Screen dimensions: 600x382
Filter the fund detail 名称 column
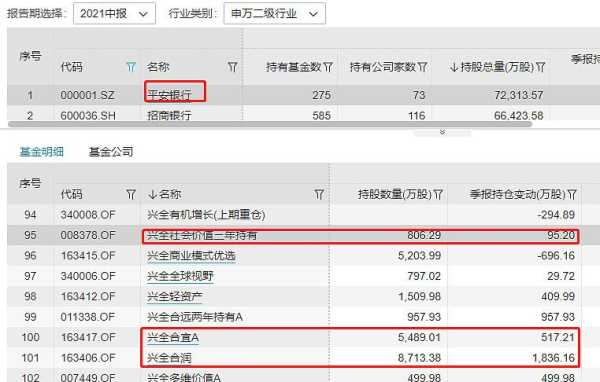(319, 195)
